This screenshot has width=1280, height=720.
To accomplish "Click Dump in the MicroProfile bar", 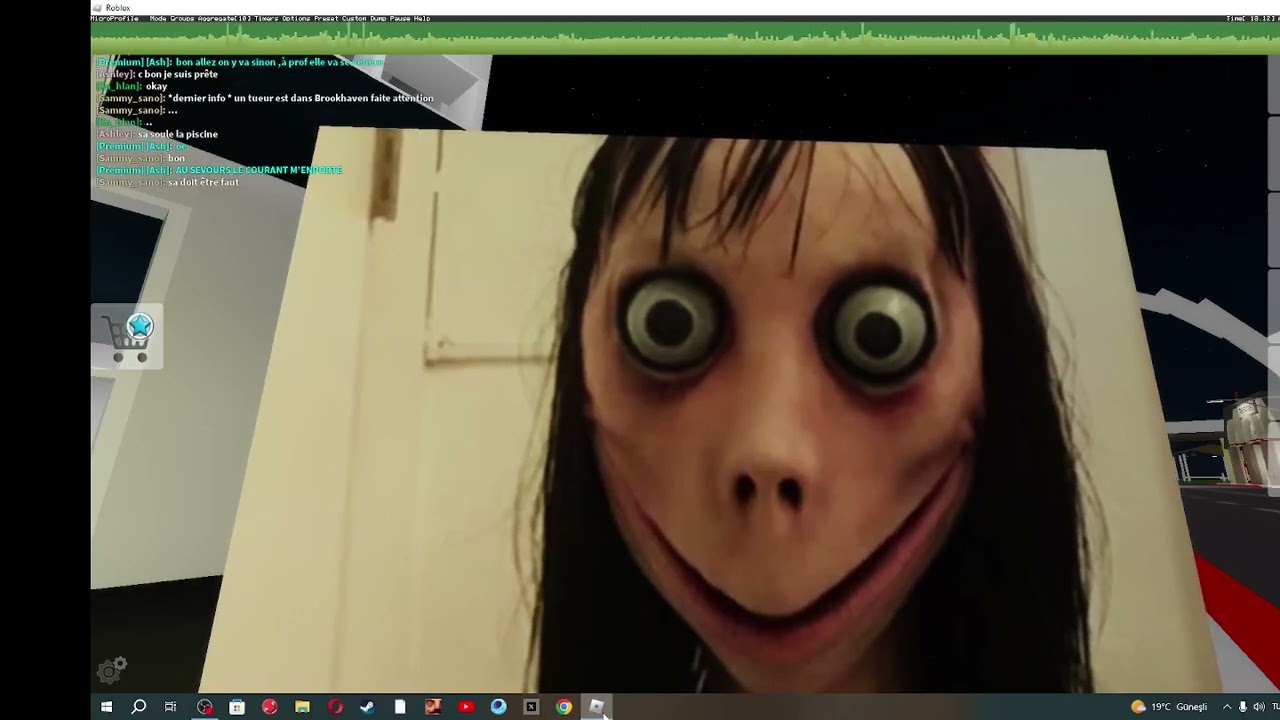I will 378,18.
